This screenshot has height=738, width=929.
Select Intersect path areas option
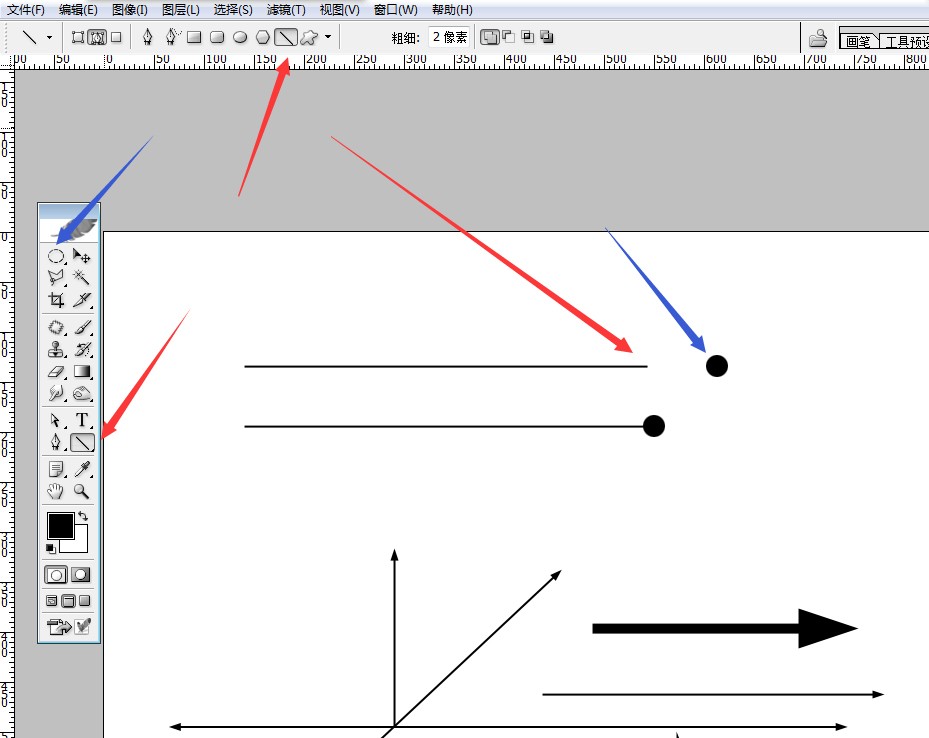pos(527,37)
